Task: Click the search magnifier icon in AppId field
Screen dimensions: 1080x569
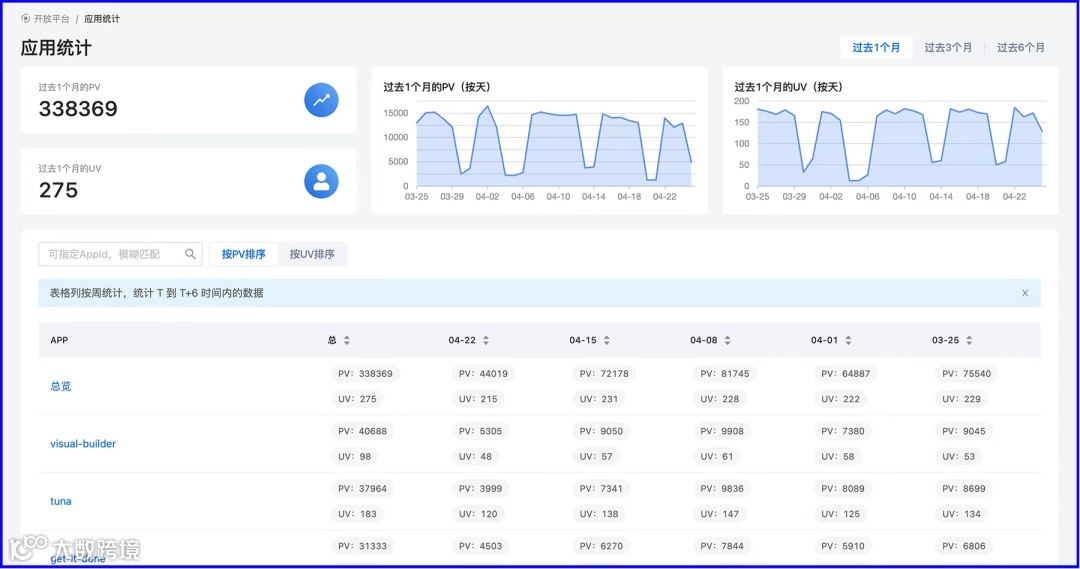Action: click(190, 254)
